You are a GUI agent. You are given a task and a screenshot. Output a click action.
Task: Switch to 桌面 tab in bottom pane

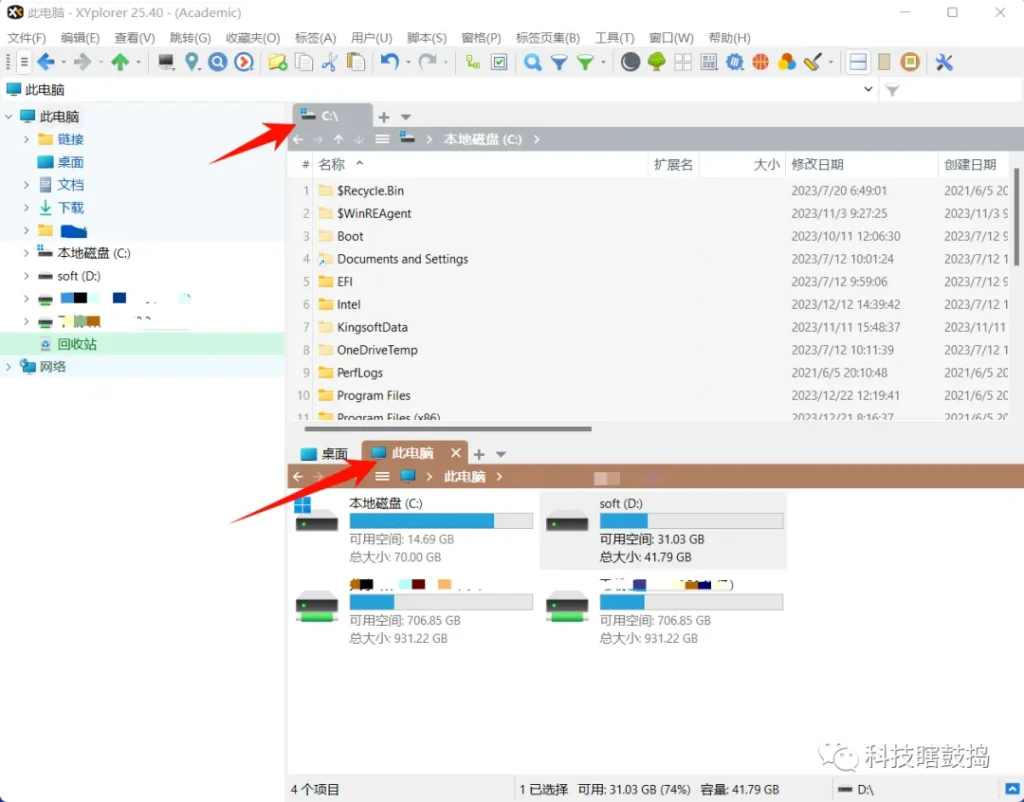pos(325,453)
